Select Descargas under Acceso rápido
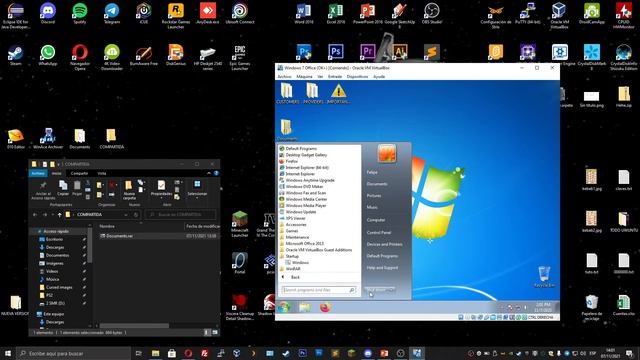Screen dimensions: 640x360 click(x=55, y=247)
